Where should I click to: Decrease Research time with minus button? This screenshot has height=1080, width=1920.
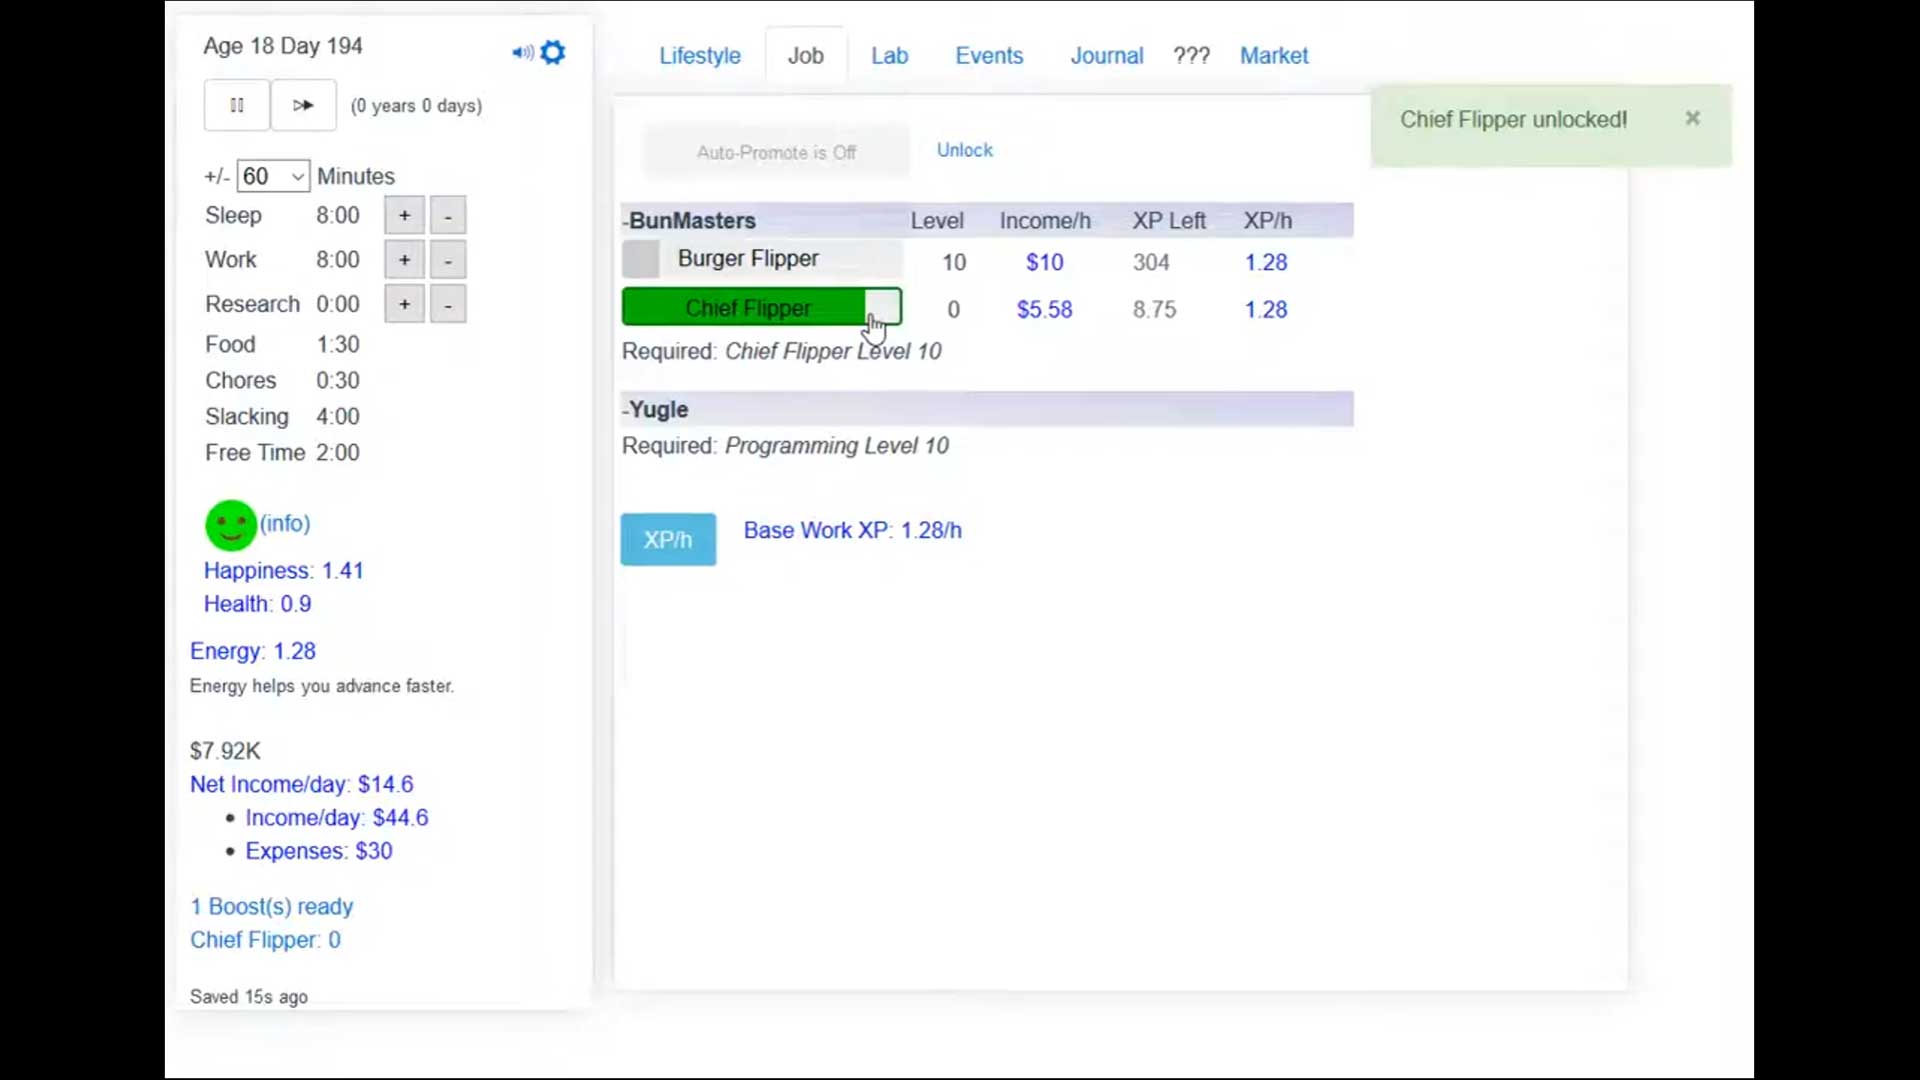[x=448, y=304]
